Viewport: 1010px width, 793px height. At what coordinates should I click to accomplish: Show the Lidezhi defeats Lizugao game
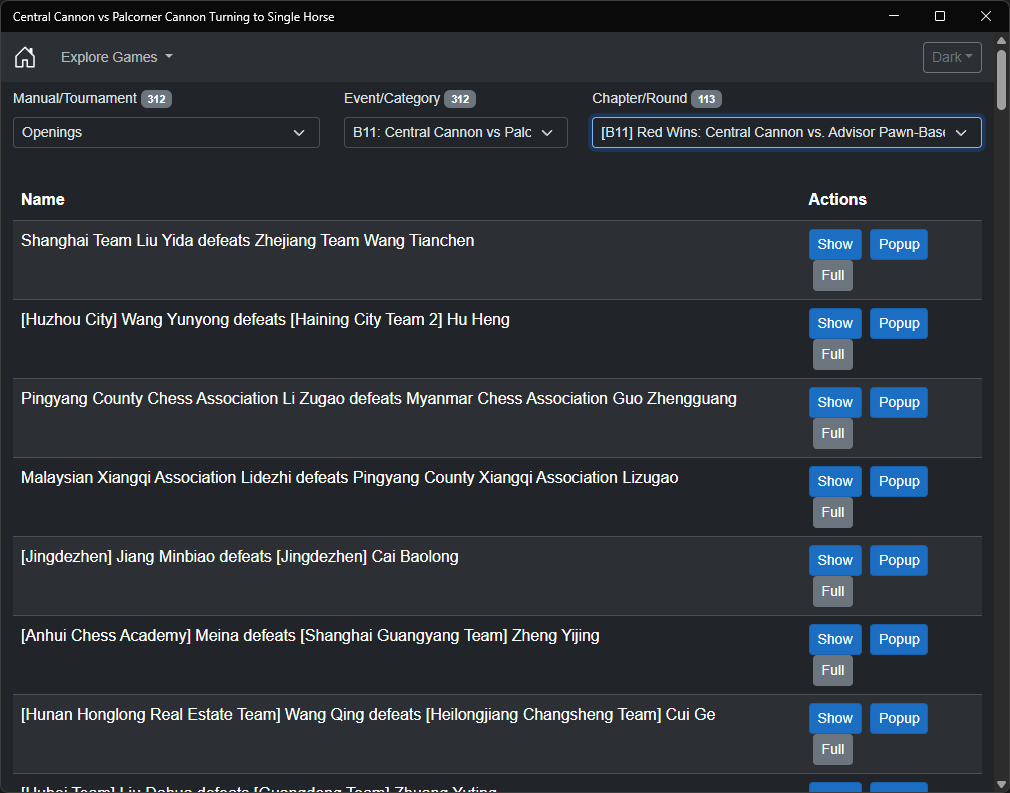point(835,481)
